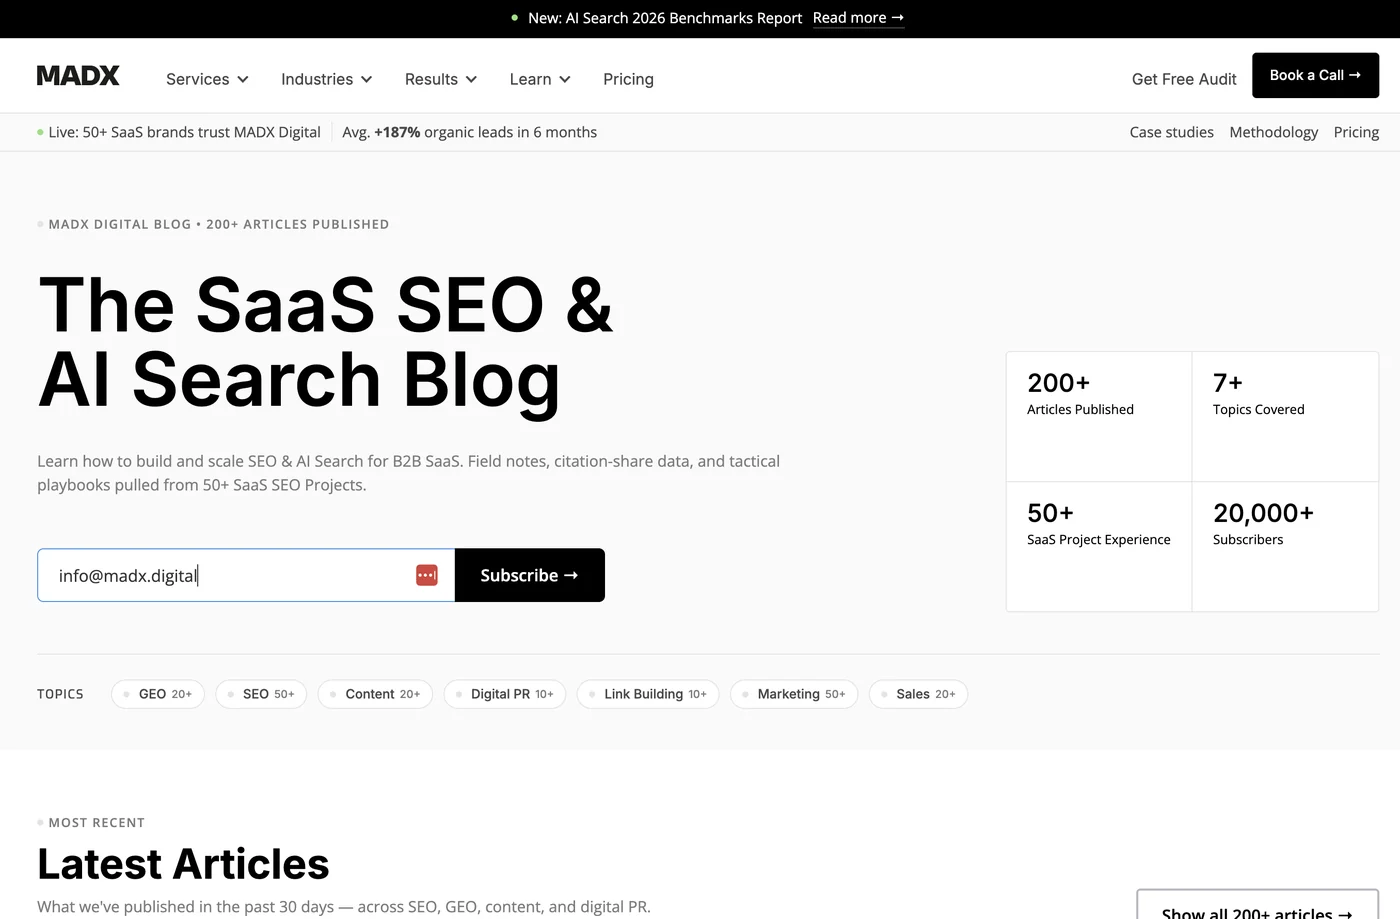
Task: Click the 50+ SaaS Project Experience stat
Action: point(1099,546)
